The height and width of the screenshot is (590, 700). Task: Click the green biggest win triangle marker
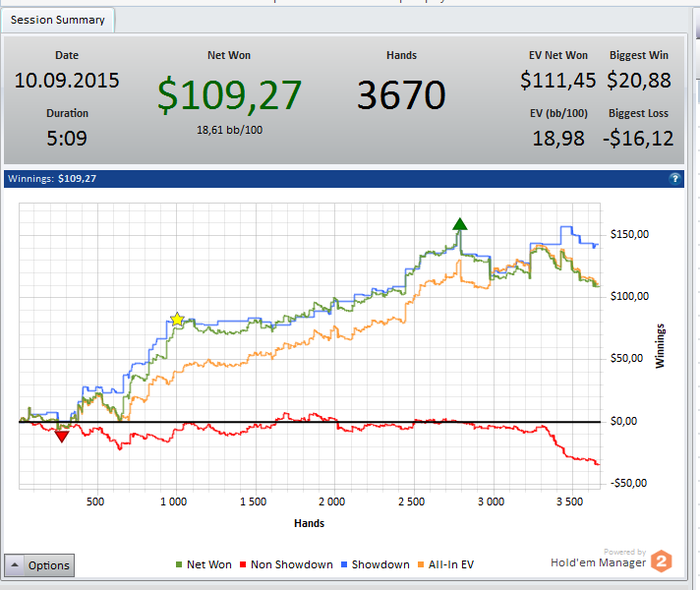click(459, 224)
